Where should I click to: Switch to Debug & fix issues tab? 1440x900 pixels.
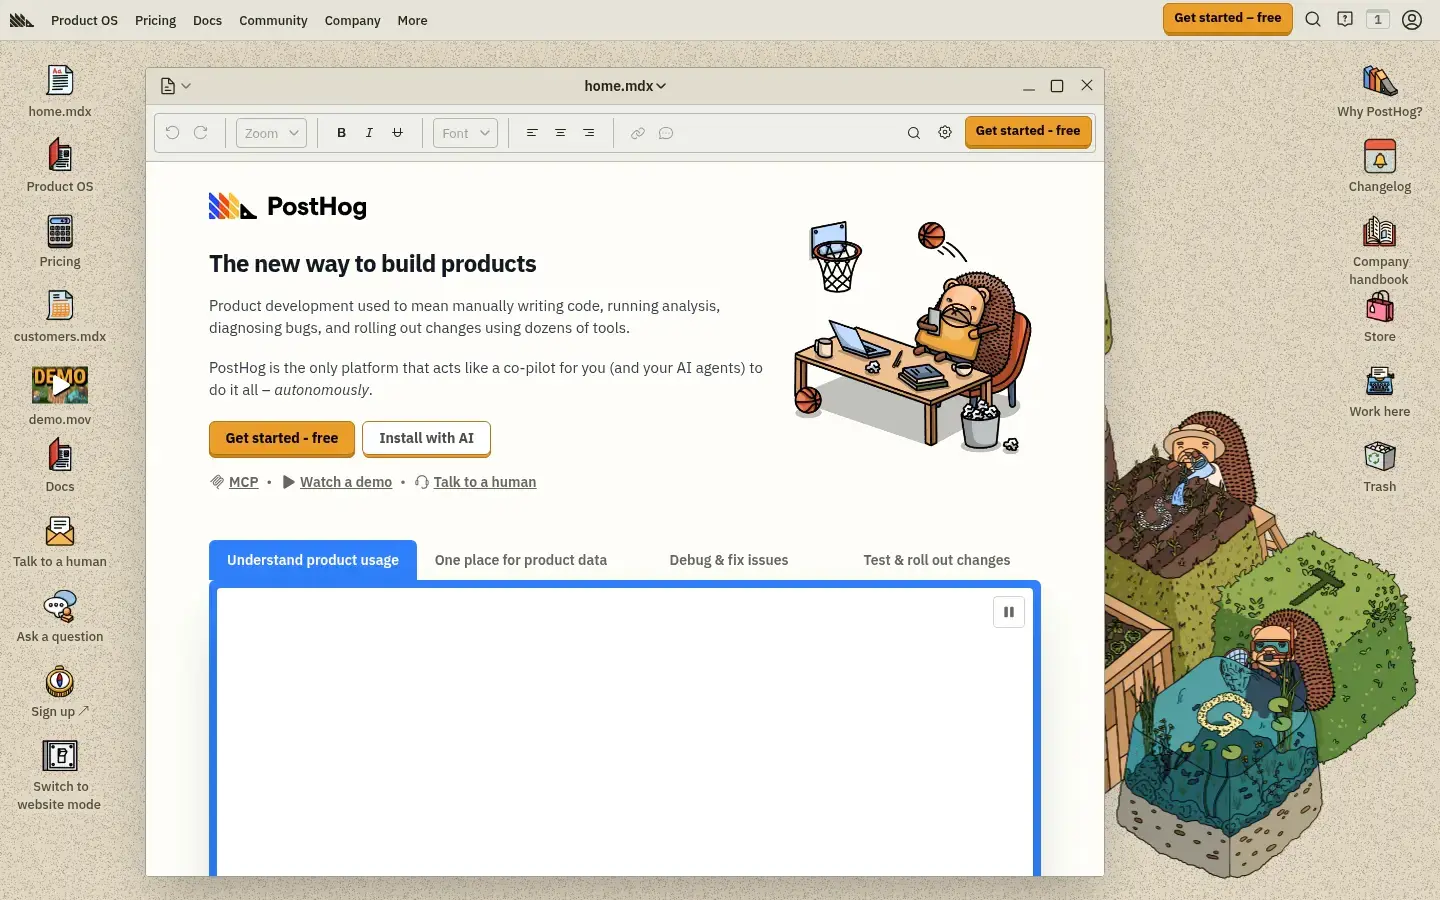[729, 560]
